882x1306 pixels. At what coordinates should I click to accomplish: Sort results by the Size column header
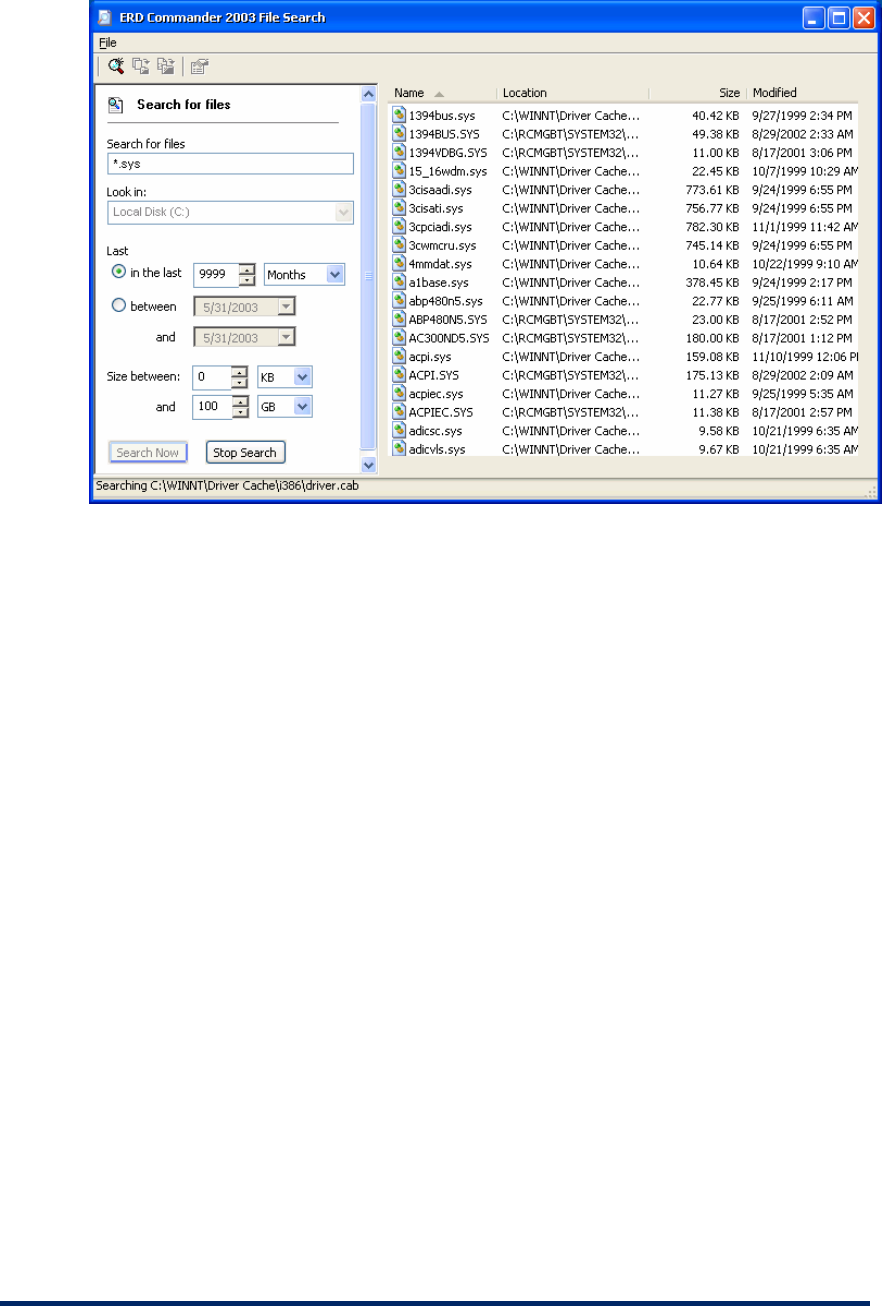(x=697, y=93)
